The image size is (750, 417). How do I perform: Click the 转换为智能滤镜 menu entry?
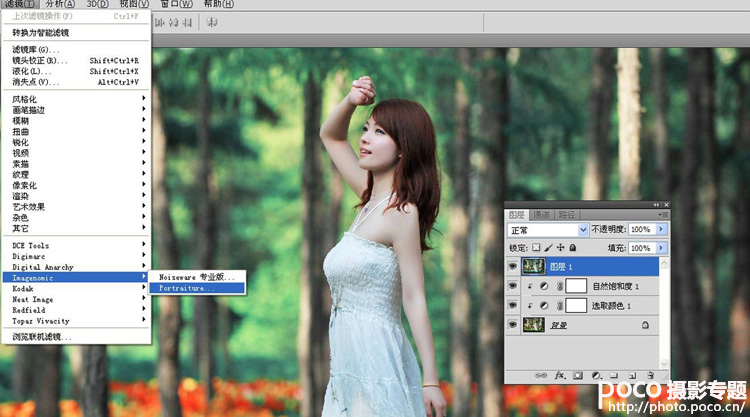click(x=41, y=33)
